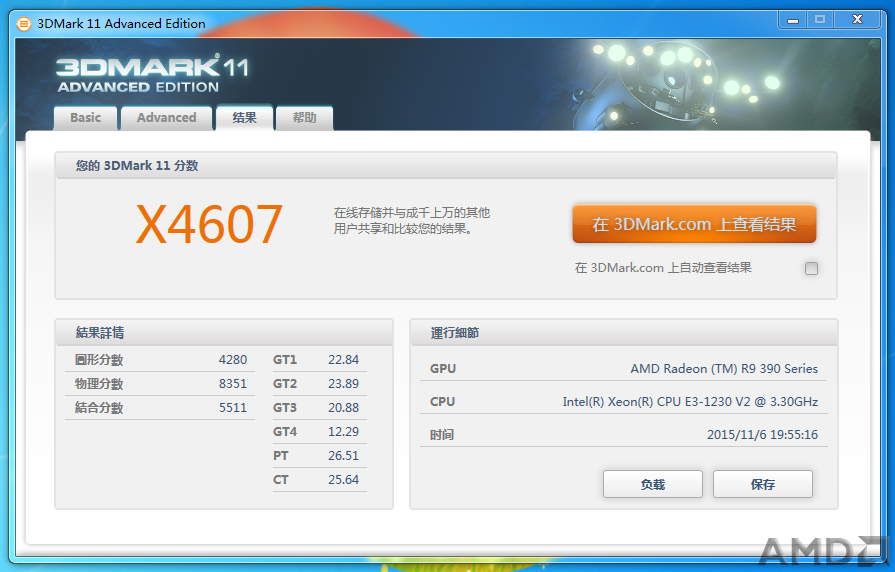Select the physics score value 8351

(233, 384)
